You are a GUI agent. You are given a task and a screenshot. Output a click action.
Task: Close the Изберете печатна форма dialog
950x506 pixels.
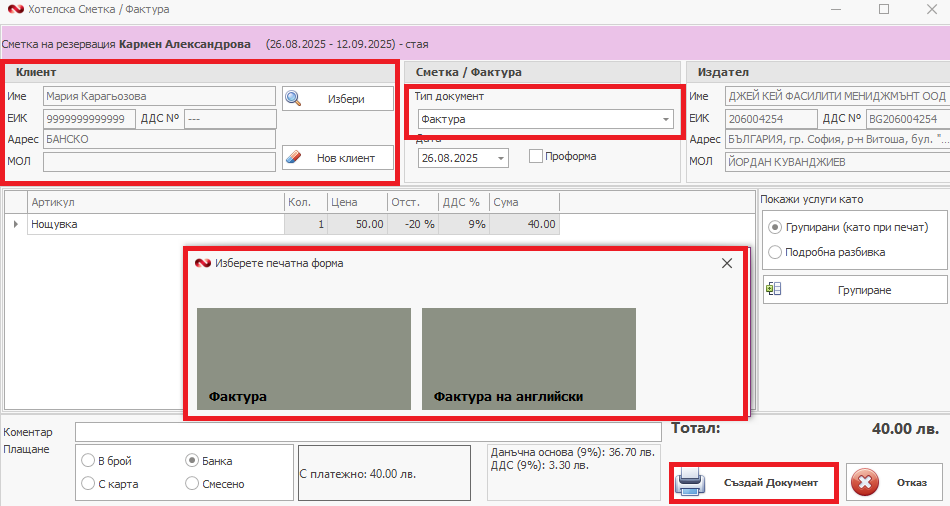(x=727, y=263)
